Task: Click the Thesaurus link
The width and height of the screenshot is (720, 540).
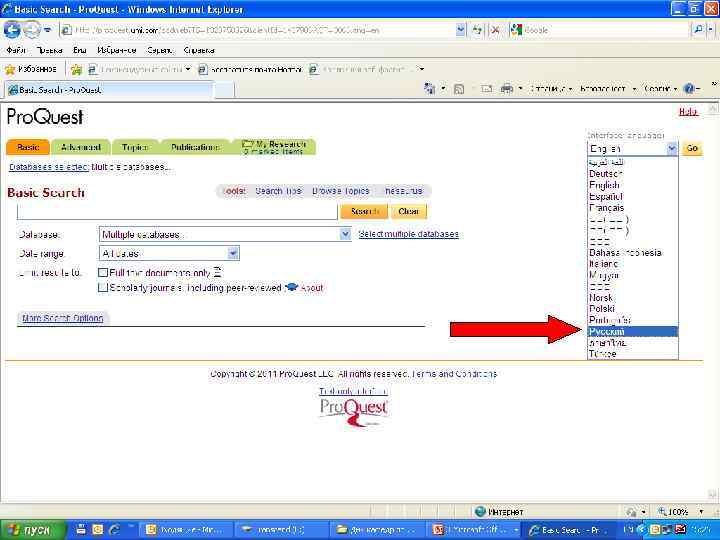Action: pyautogui.click(x=403, y=191)
